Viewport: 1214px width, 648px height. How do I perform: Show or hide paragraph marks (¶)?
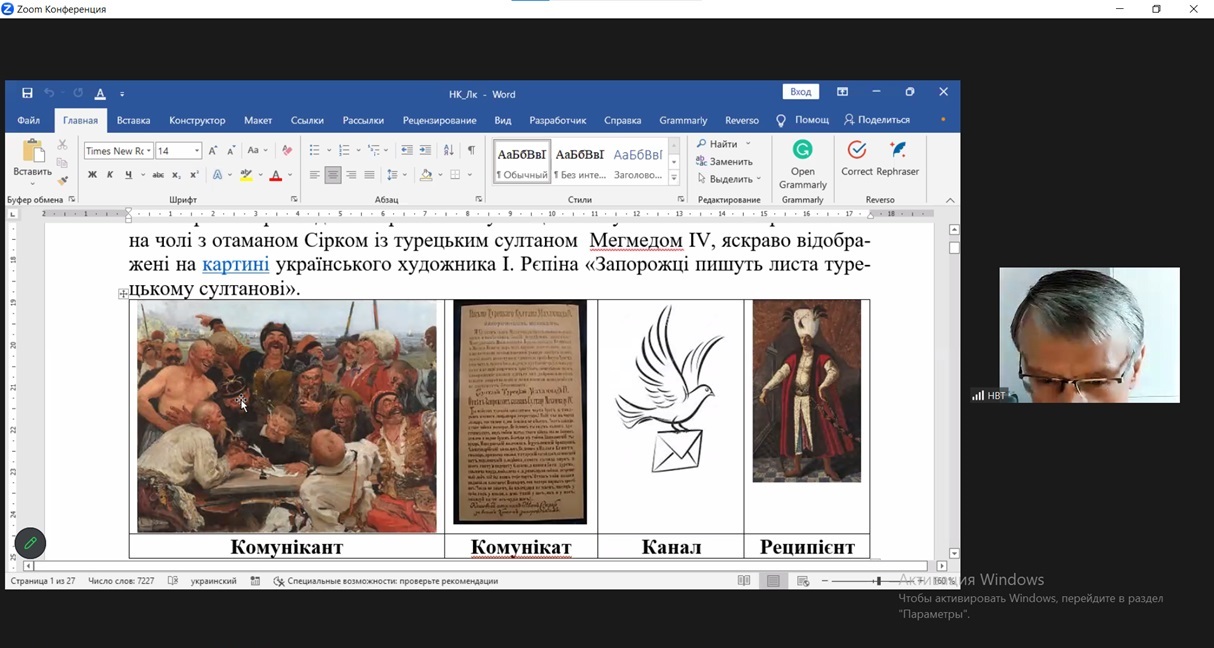click(x=471, y=150)
